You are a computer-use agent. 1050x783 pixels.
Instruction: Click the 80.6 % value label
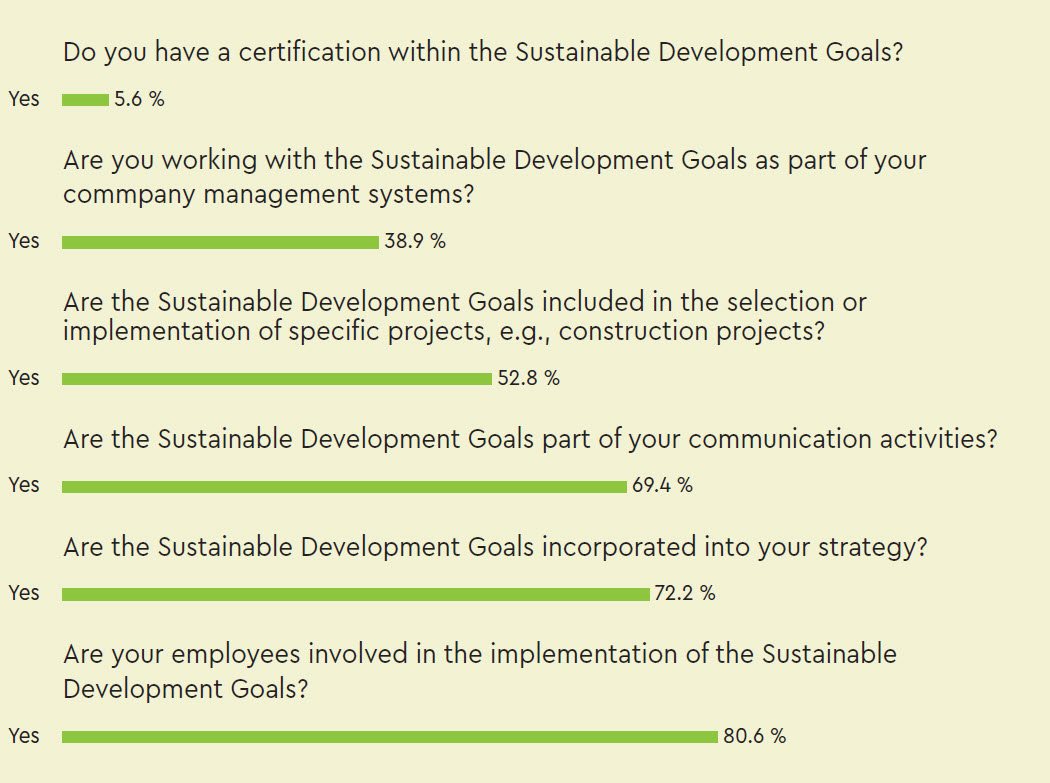click(x=755, y=736)
